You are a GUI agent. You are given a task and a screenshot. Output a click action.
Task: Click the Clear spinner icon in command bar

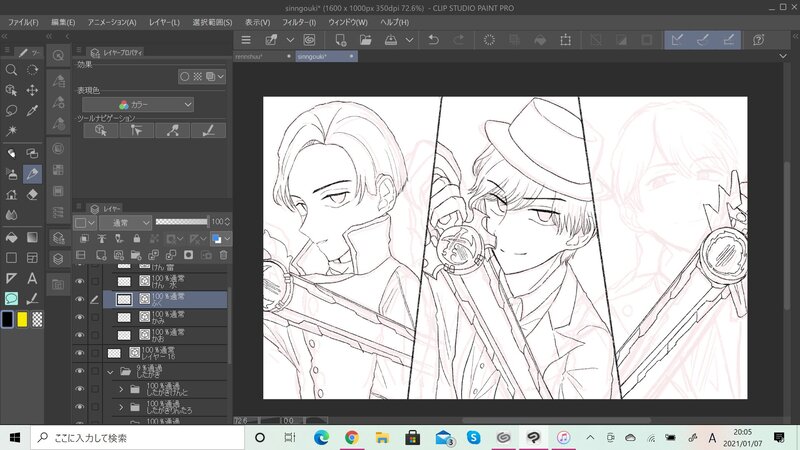489,40
